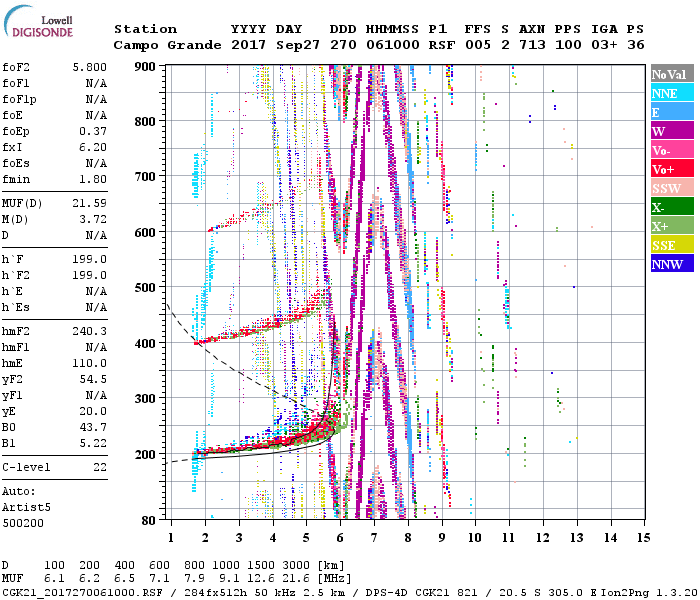Click the MUF 21.6 value for 3000 km
This screenshot has width=700, height=600.
[x=296, y=578]
